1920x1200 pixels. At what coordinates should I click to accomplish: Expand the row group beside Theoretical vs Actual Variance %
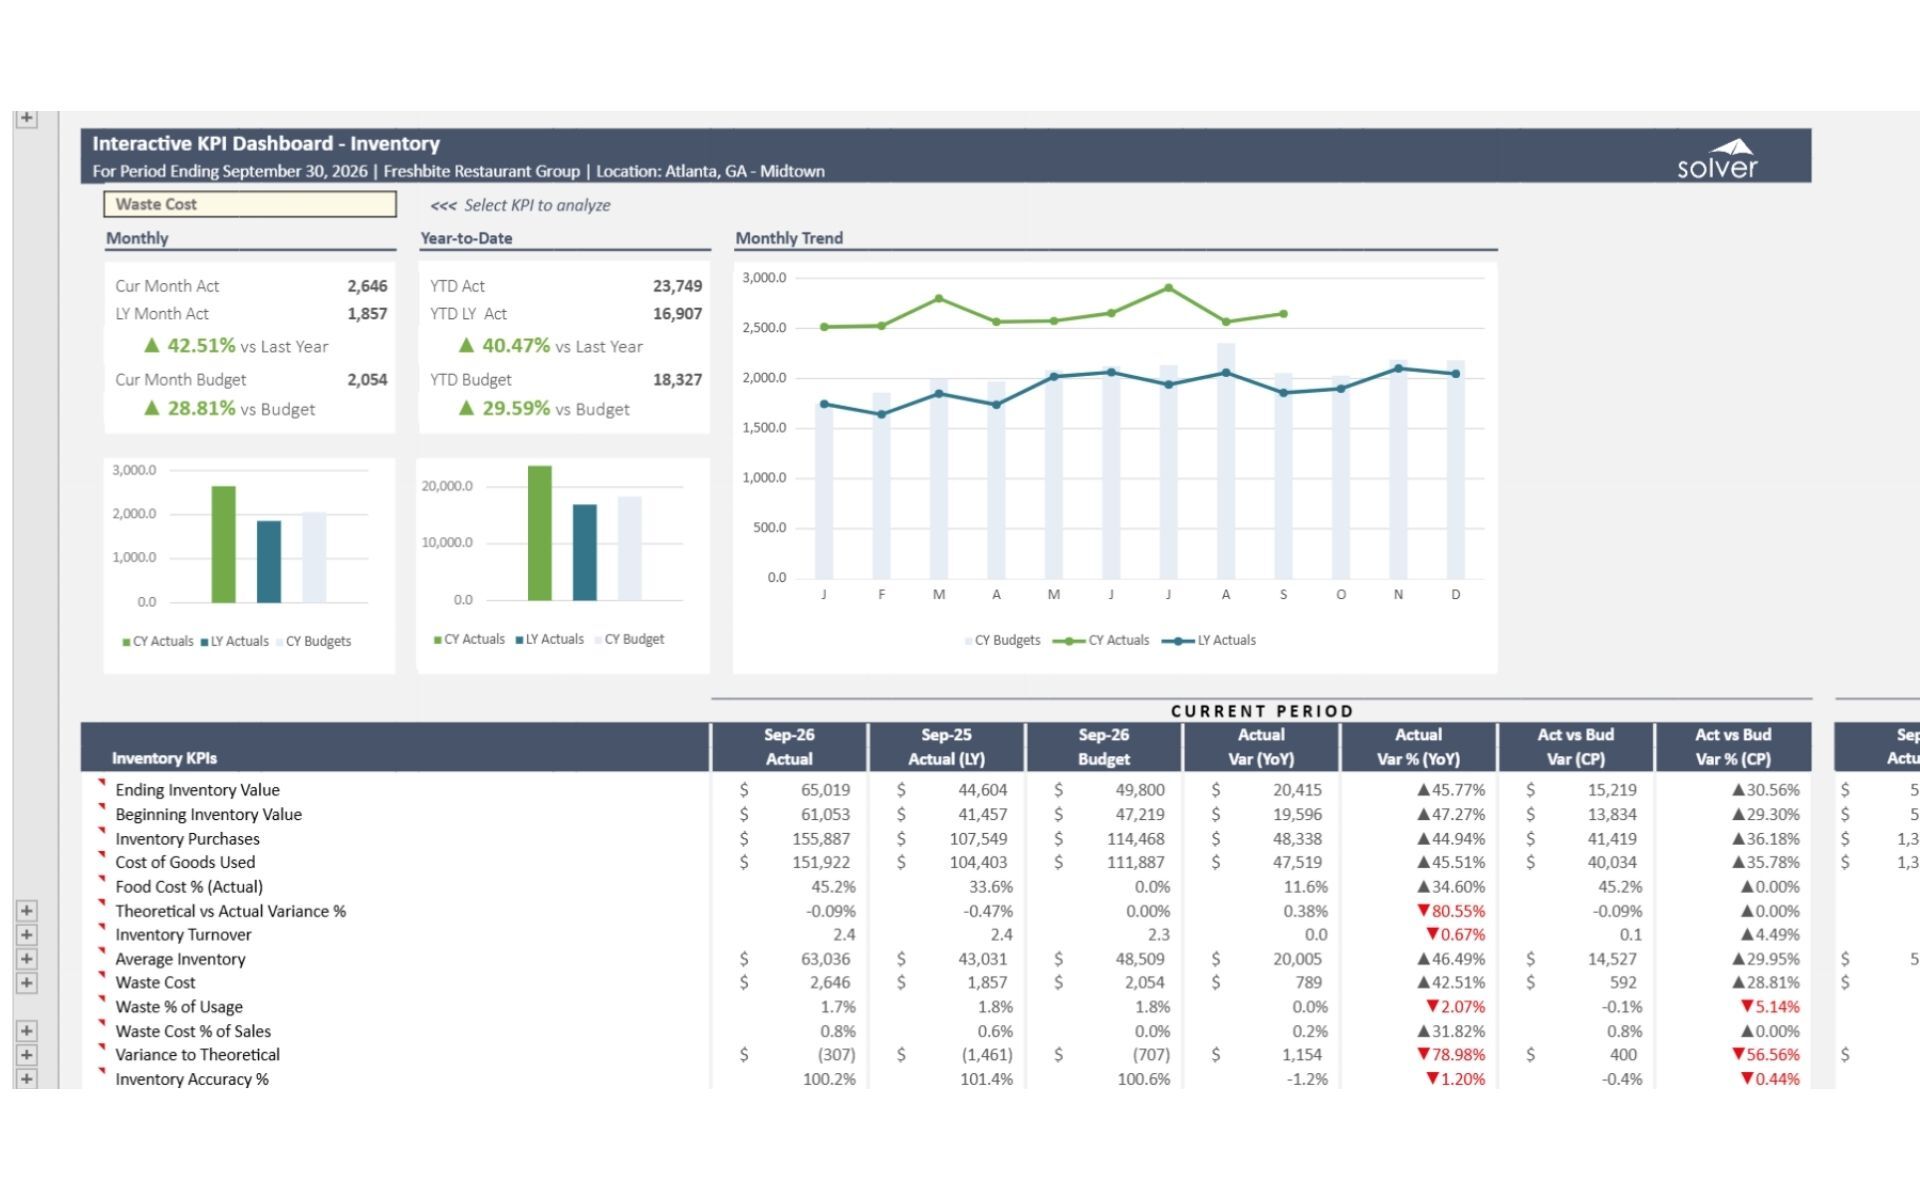tap(27, 911)
